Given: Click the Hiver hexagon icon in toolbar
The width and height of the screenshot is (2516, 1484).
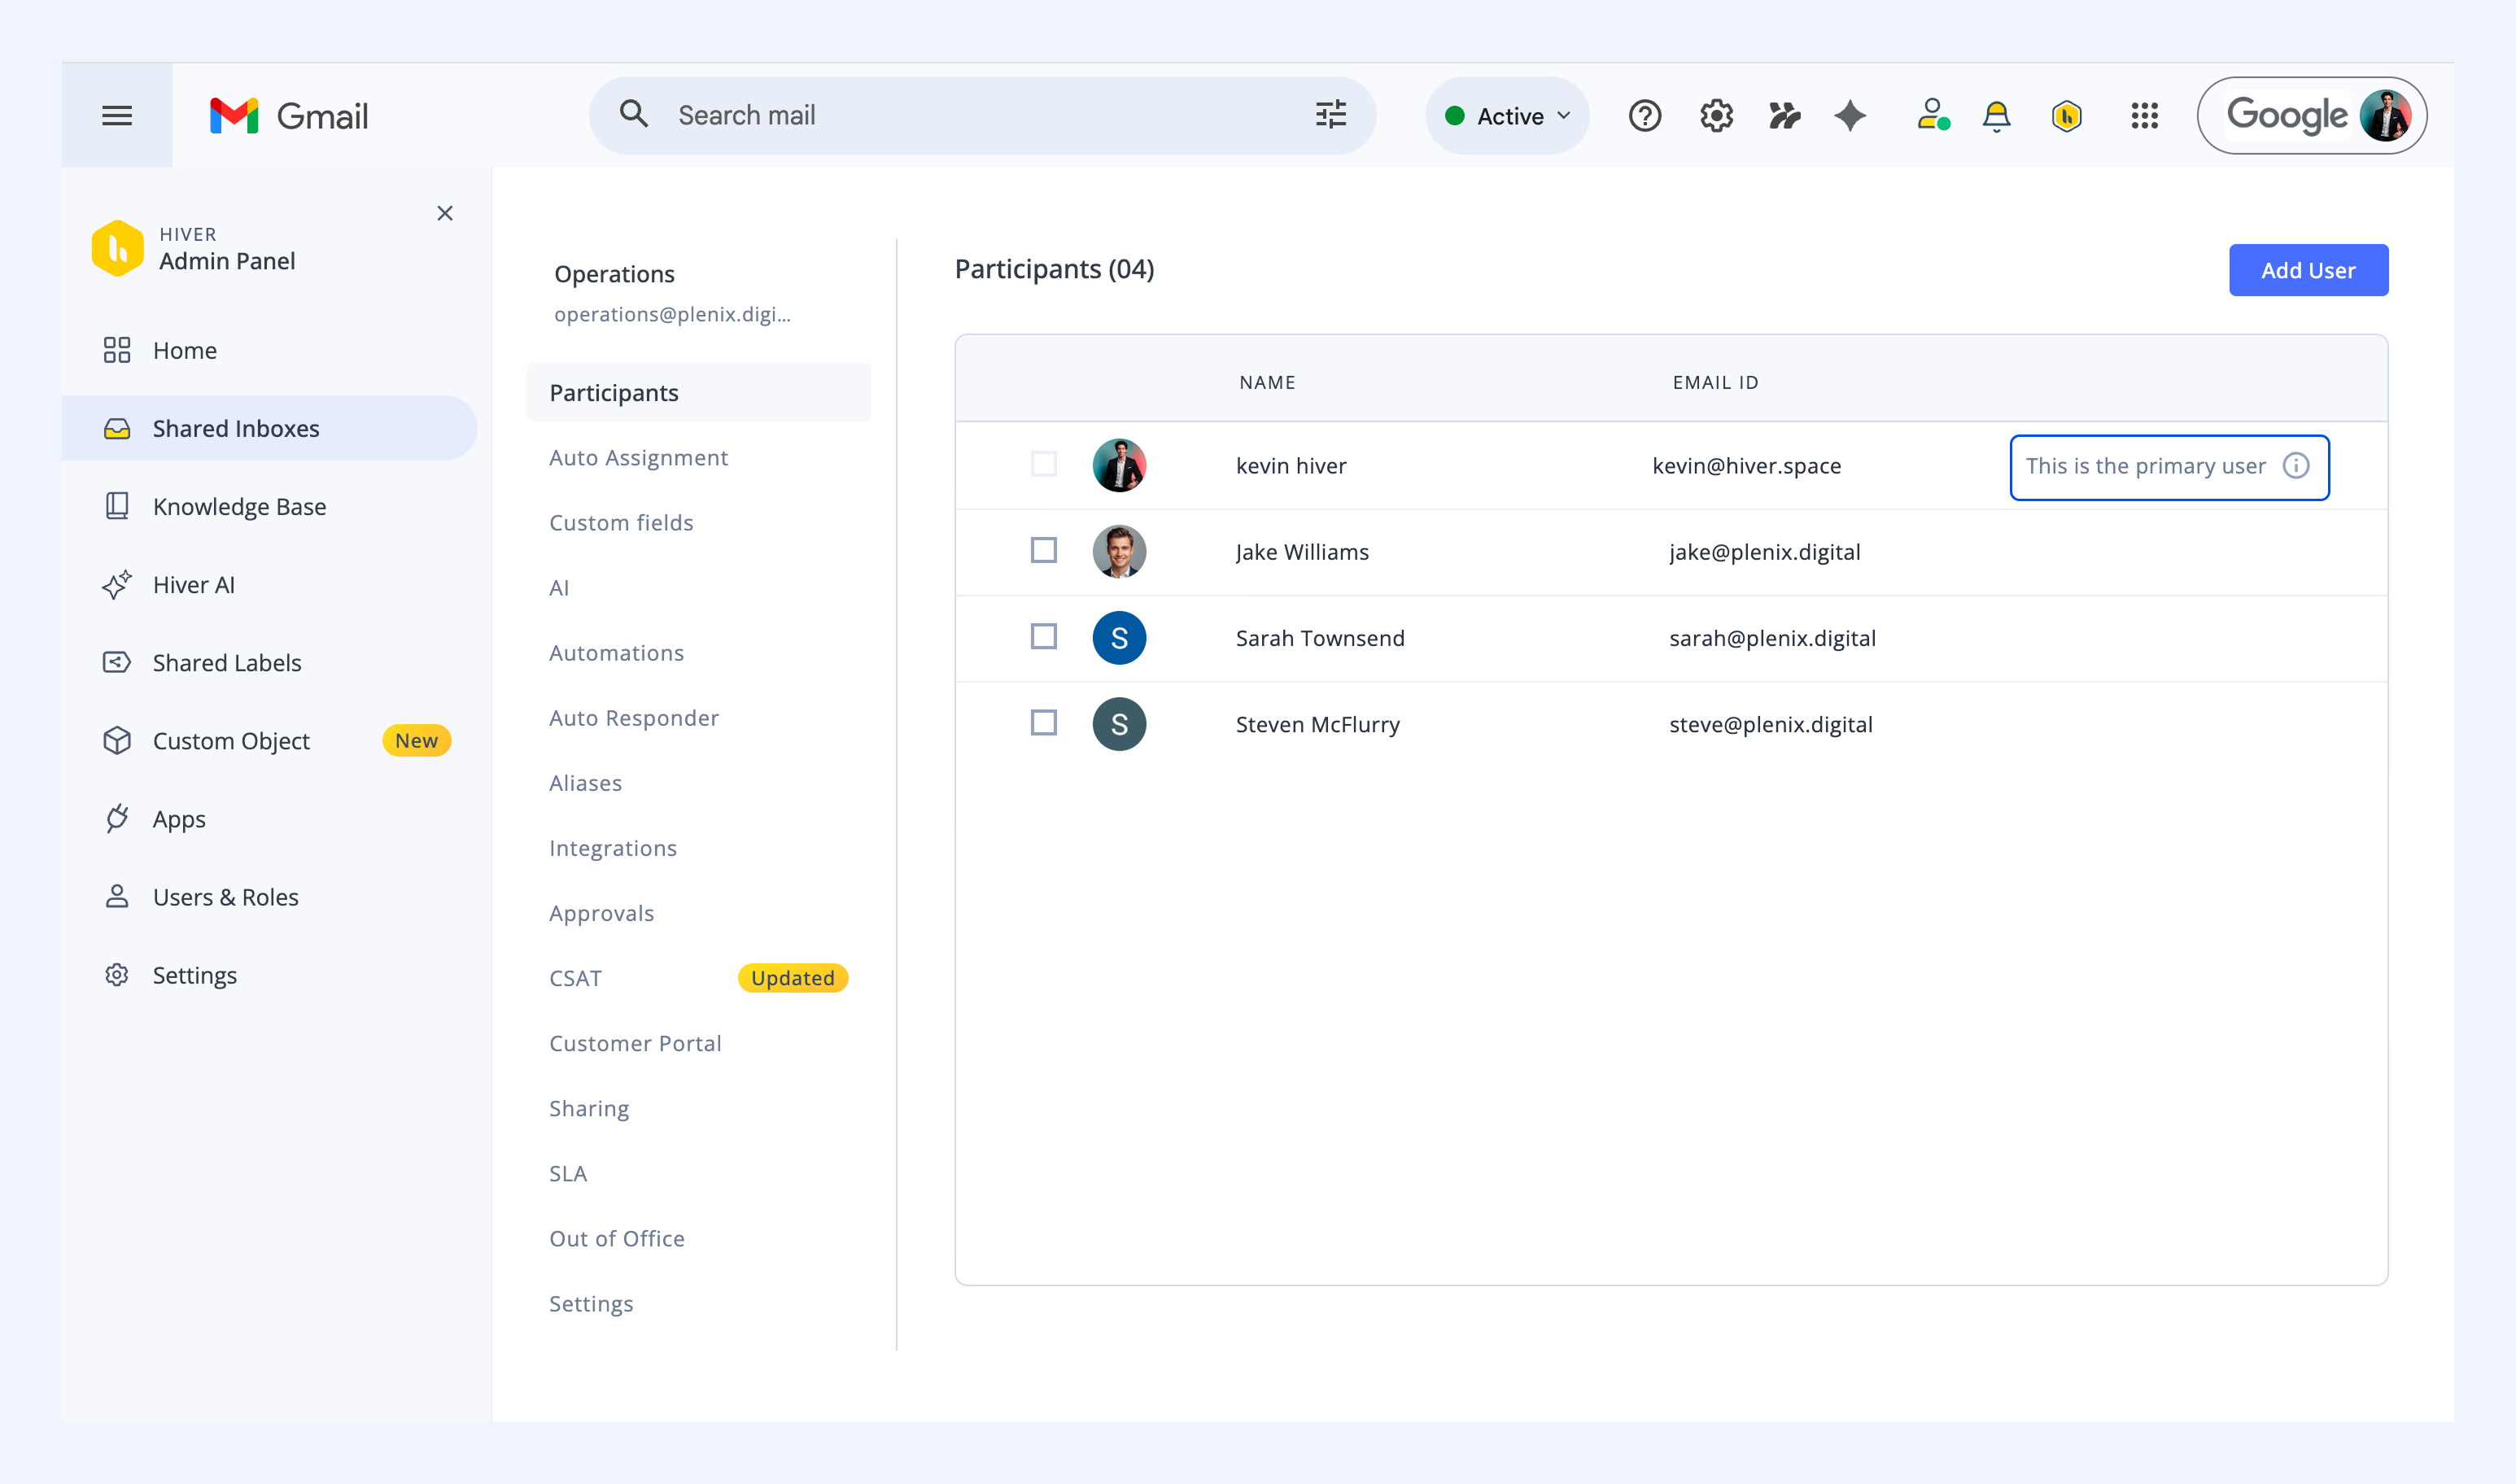Looking at the screenshot, I should coord(2067,116).
